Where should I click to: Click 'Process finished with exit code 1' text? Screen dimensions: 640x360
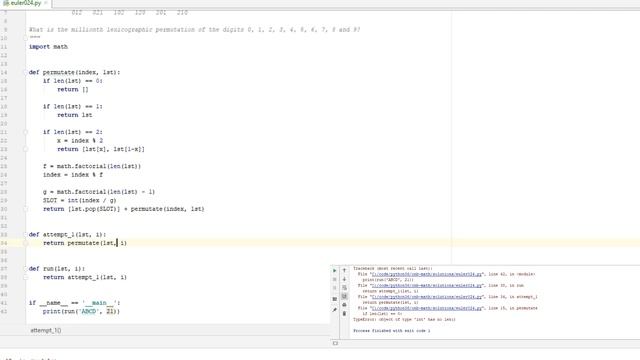click(391, 331)
